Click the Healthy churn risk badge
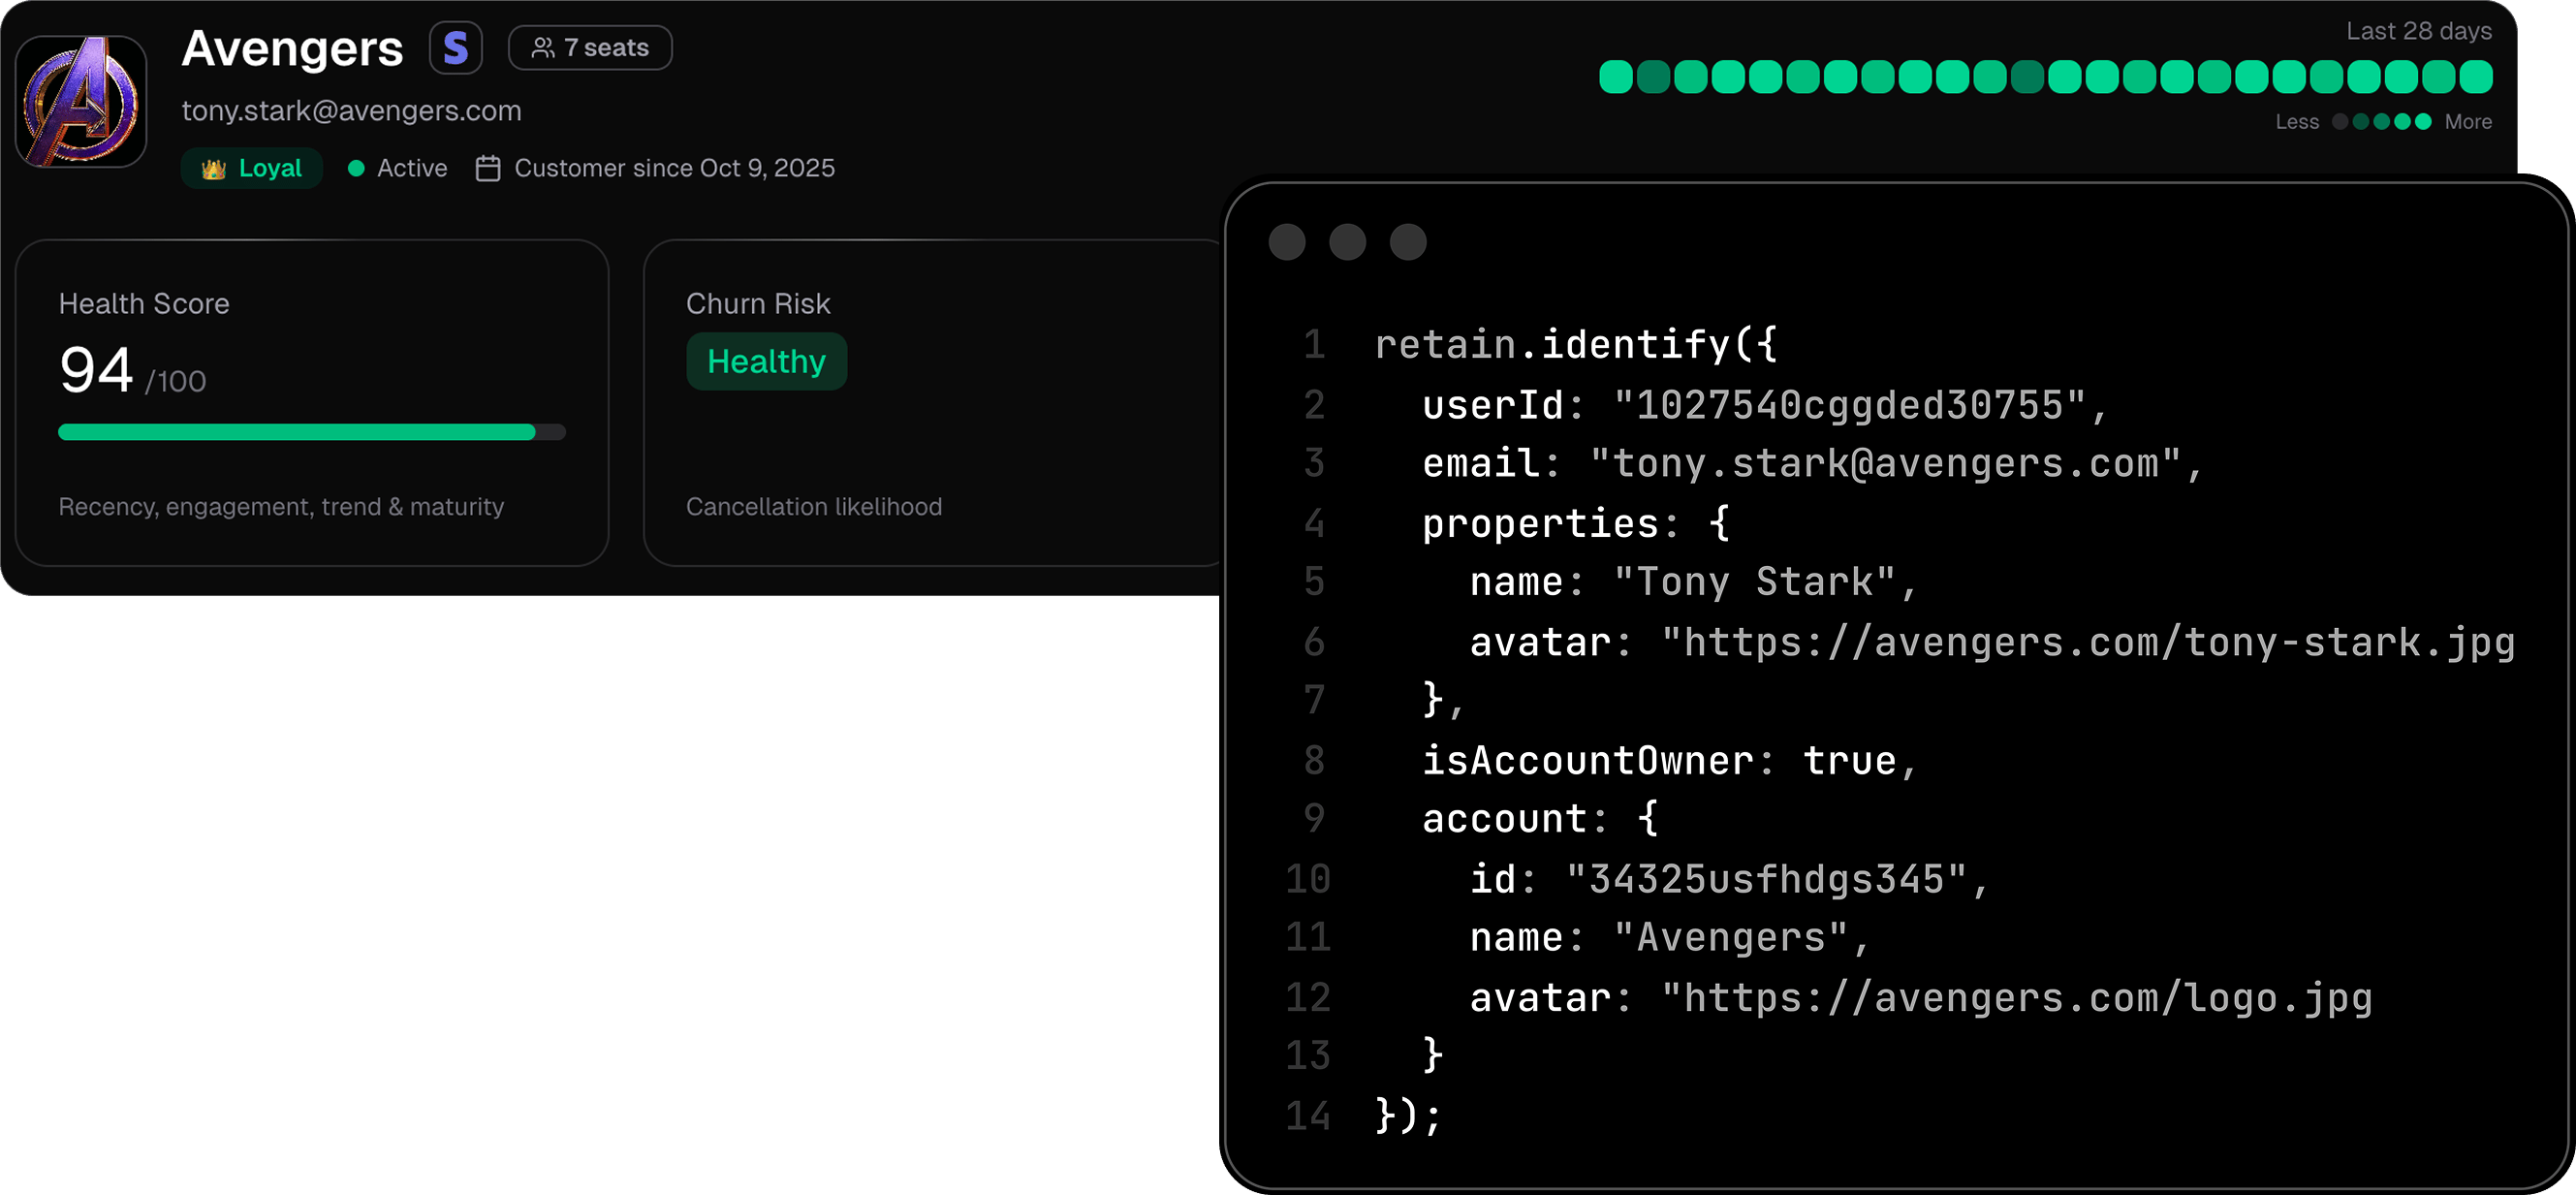Image resolution: width=2576 pixels, height=1195 pixels. [x=767, y=362]
